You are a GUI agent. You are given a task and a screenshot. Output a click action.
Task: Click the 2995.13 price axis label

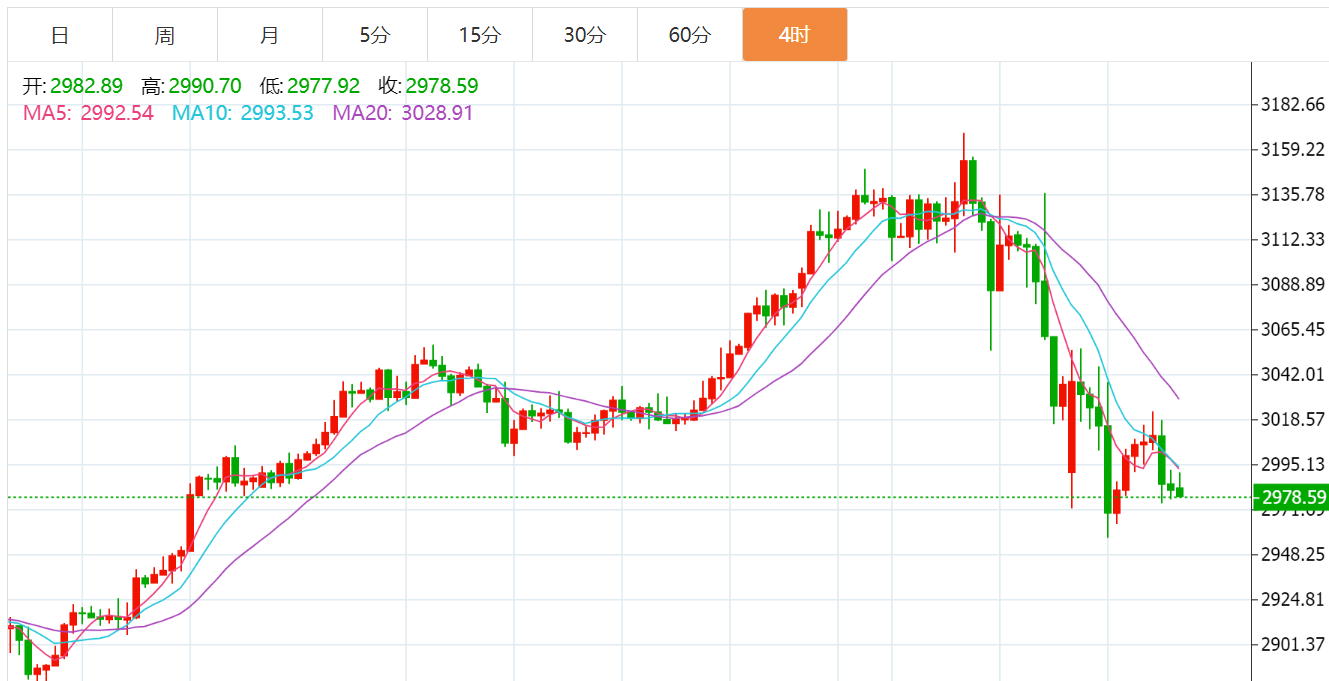(x=1293, y=464)
